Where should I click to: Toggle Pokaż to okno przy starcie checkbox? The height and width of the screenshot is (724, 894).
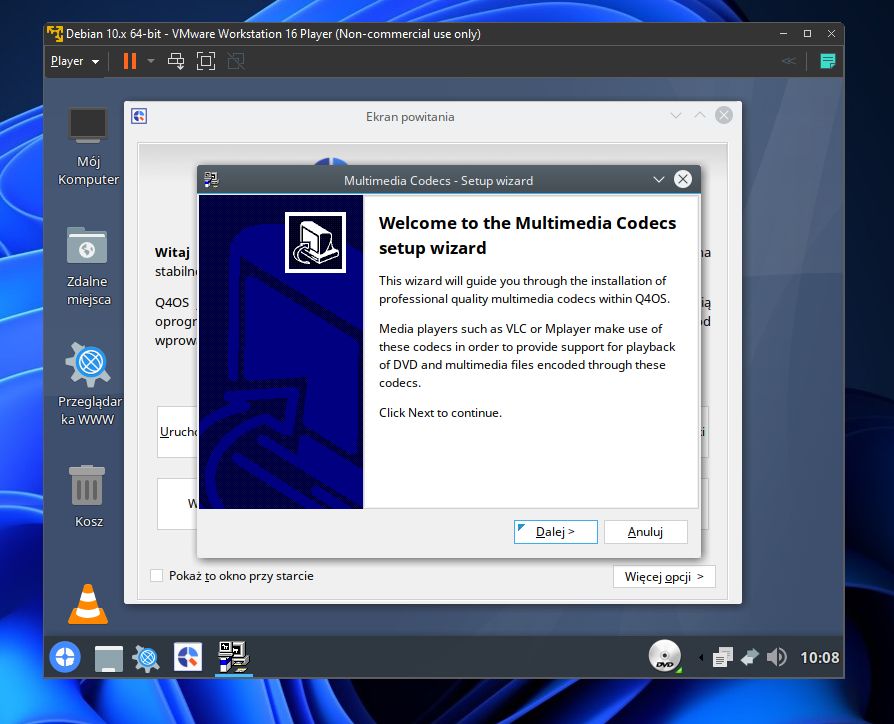[x=156, y=576]
